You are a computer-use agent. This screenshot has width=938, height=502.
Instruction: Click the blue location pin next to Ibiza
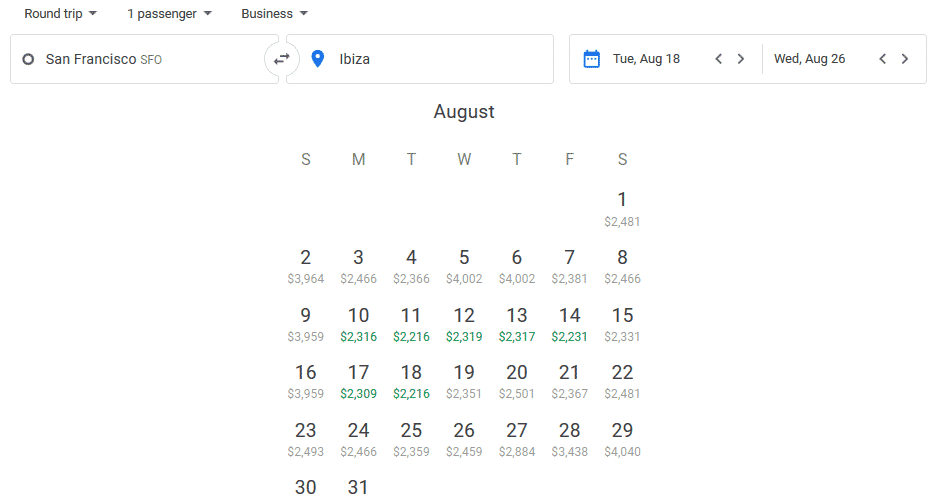pyautogui.click(x=318, y=59)
